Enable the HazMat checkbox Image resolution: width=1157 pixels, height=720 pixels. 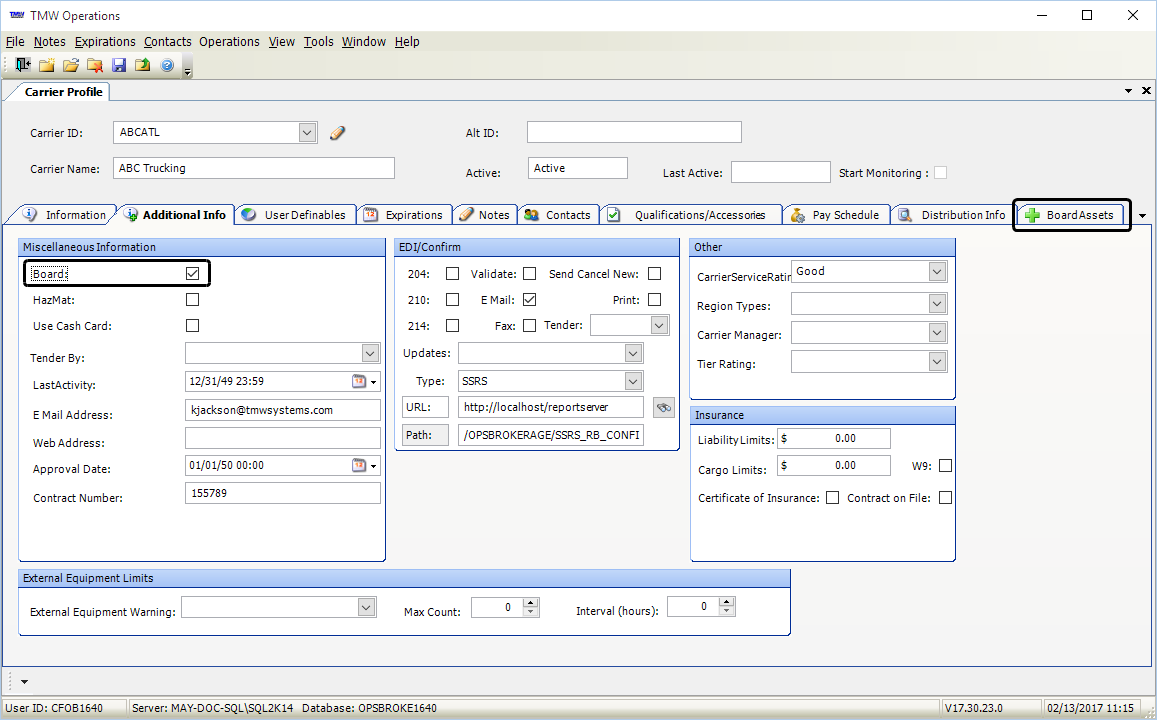(192, 298)
